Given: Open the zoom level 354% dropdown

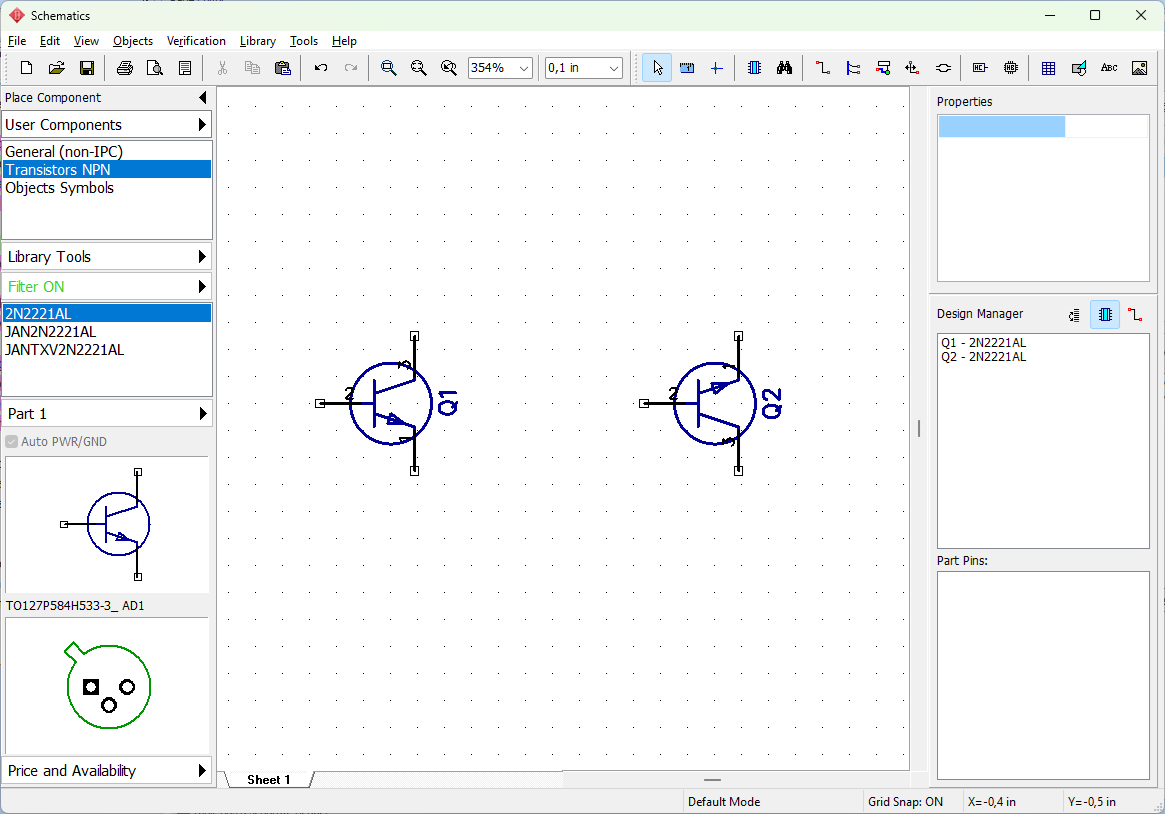Looking at the screenshot, I should [524, 68].
